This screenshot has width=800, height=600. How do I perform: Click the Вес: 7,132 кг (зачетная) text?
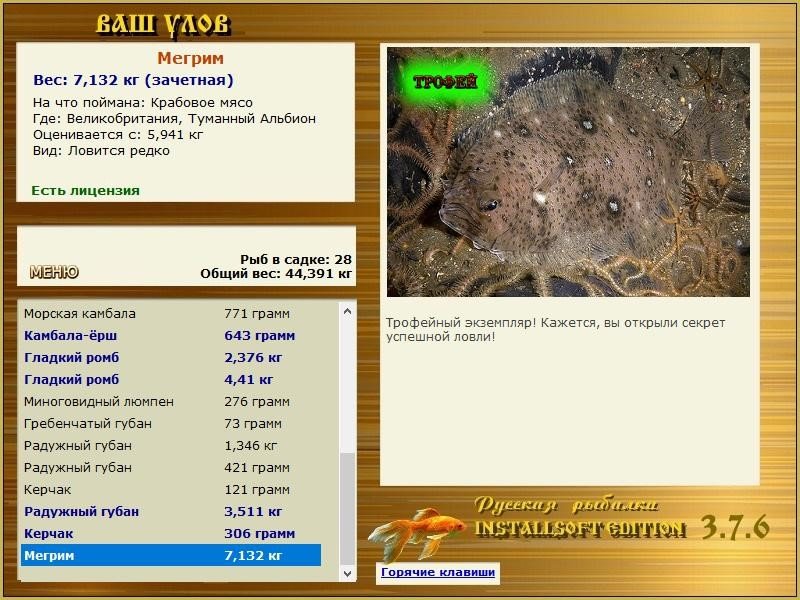click(x=133, y=80)
